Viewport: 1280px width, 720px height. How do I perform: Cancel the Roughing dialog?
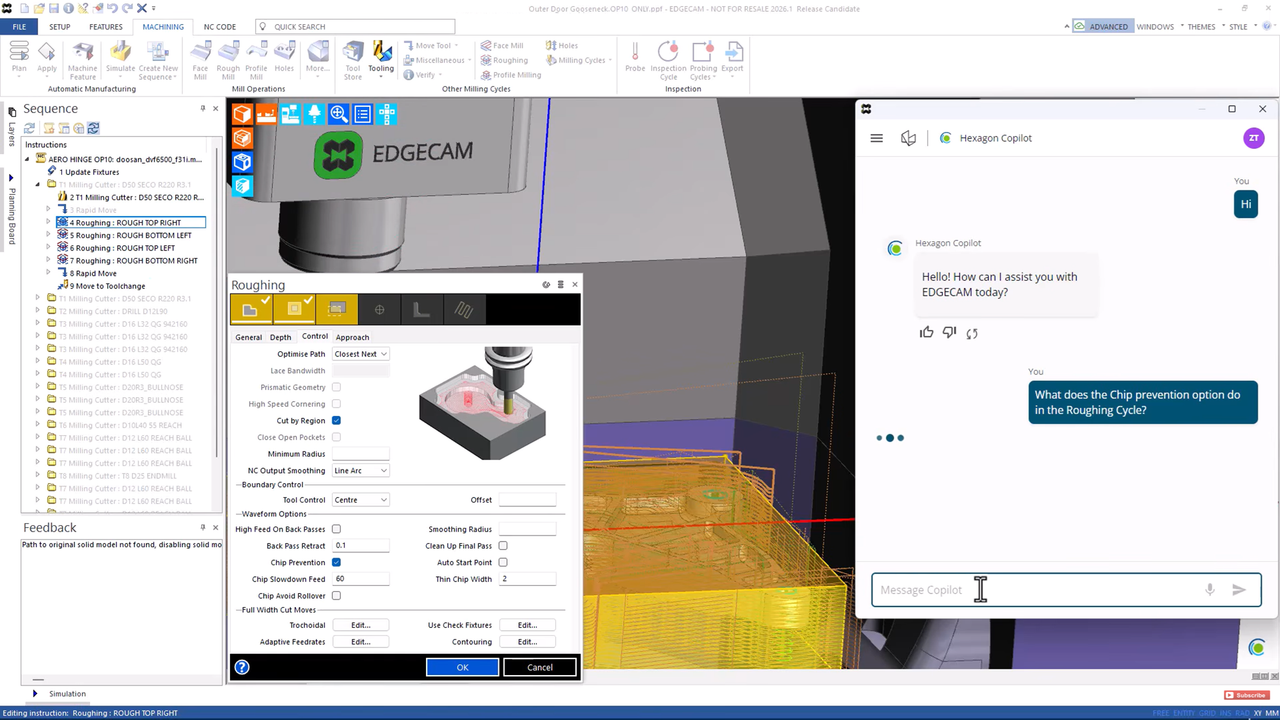click(540, 667)
